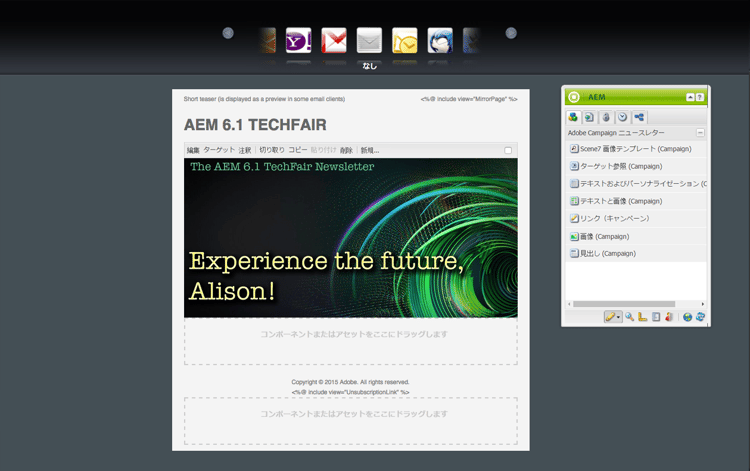Screen dimensions: 750x471
Task: Click コピー in component edit bar
Action: pos(298,150)
